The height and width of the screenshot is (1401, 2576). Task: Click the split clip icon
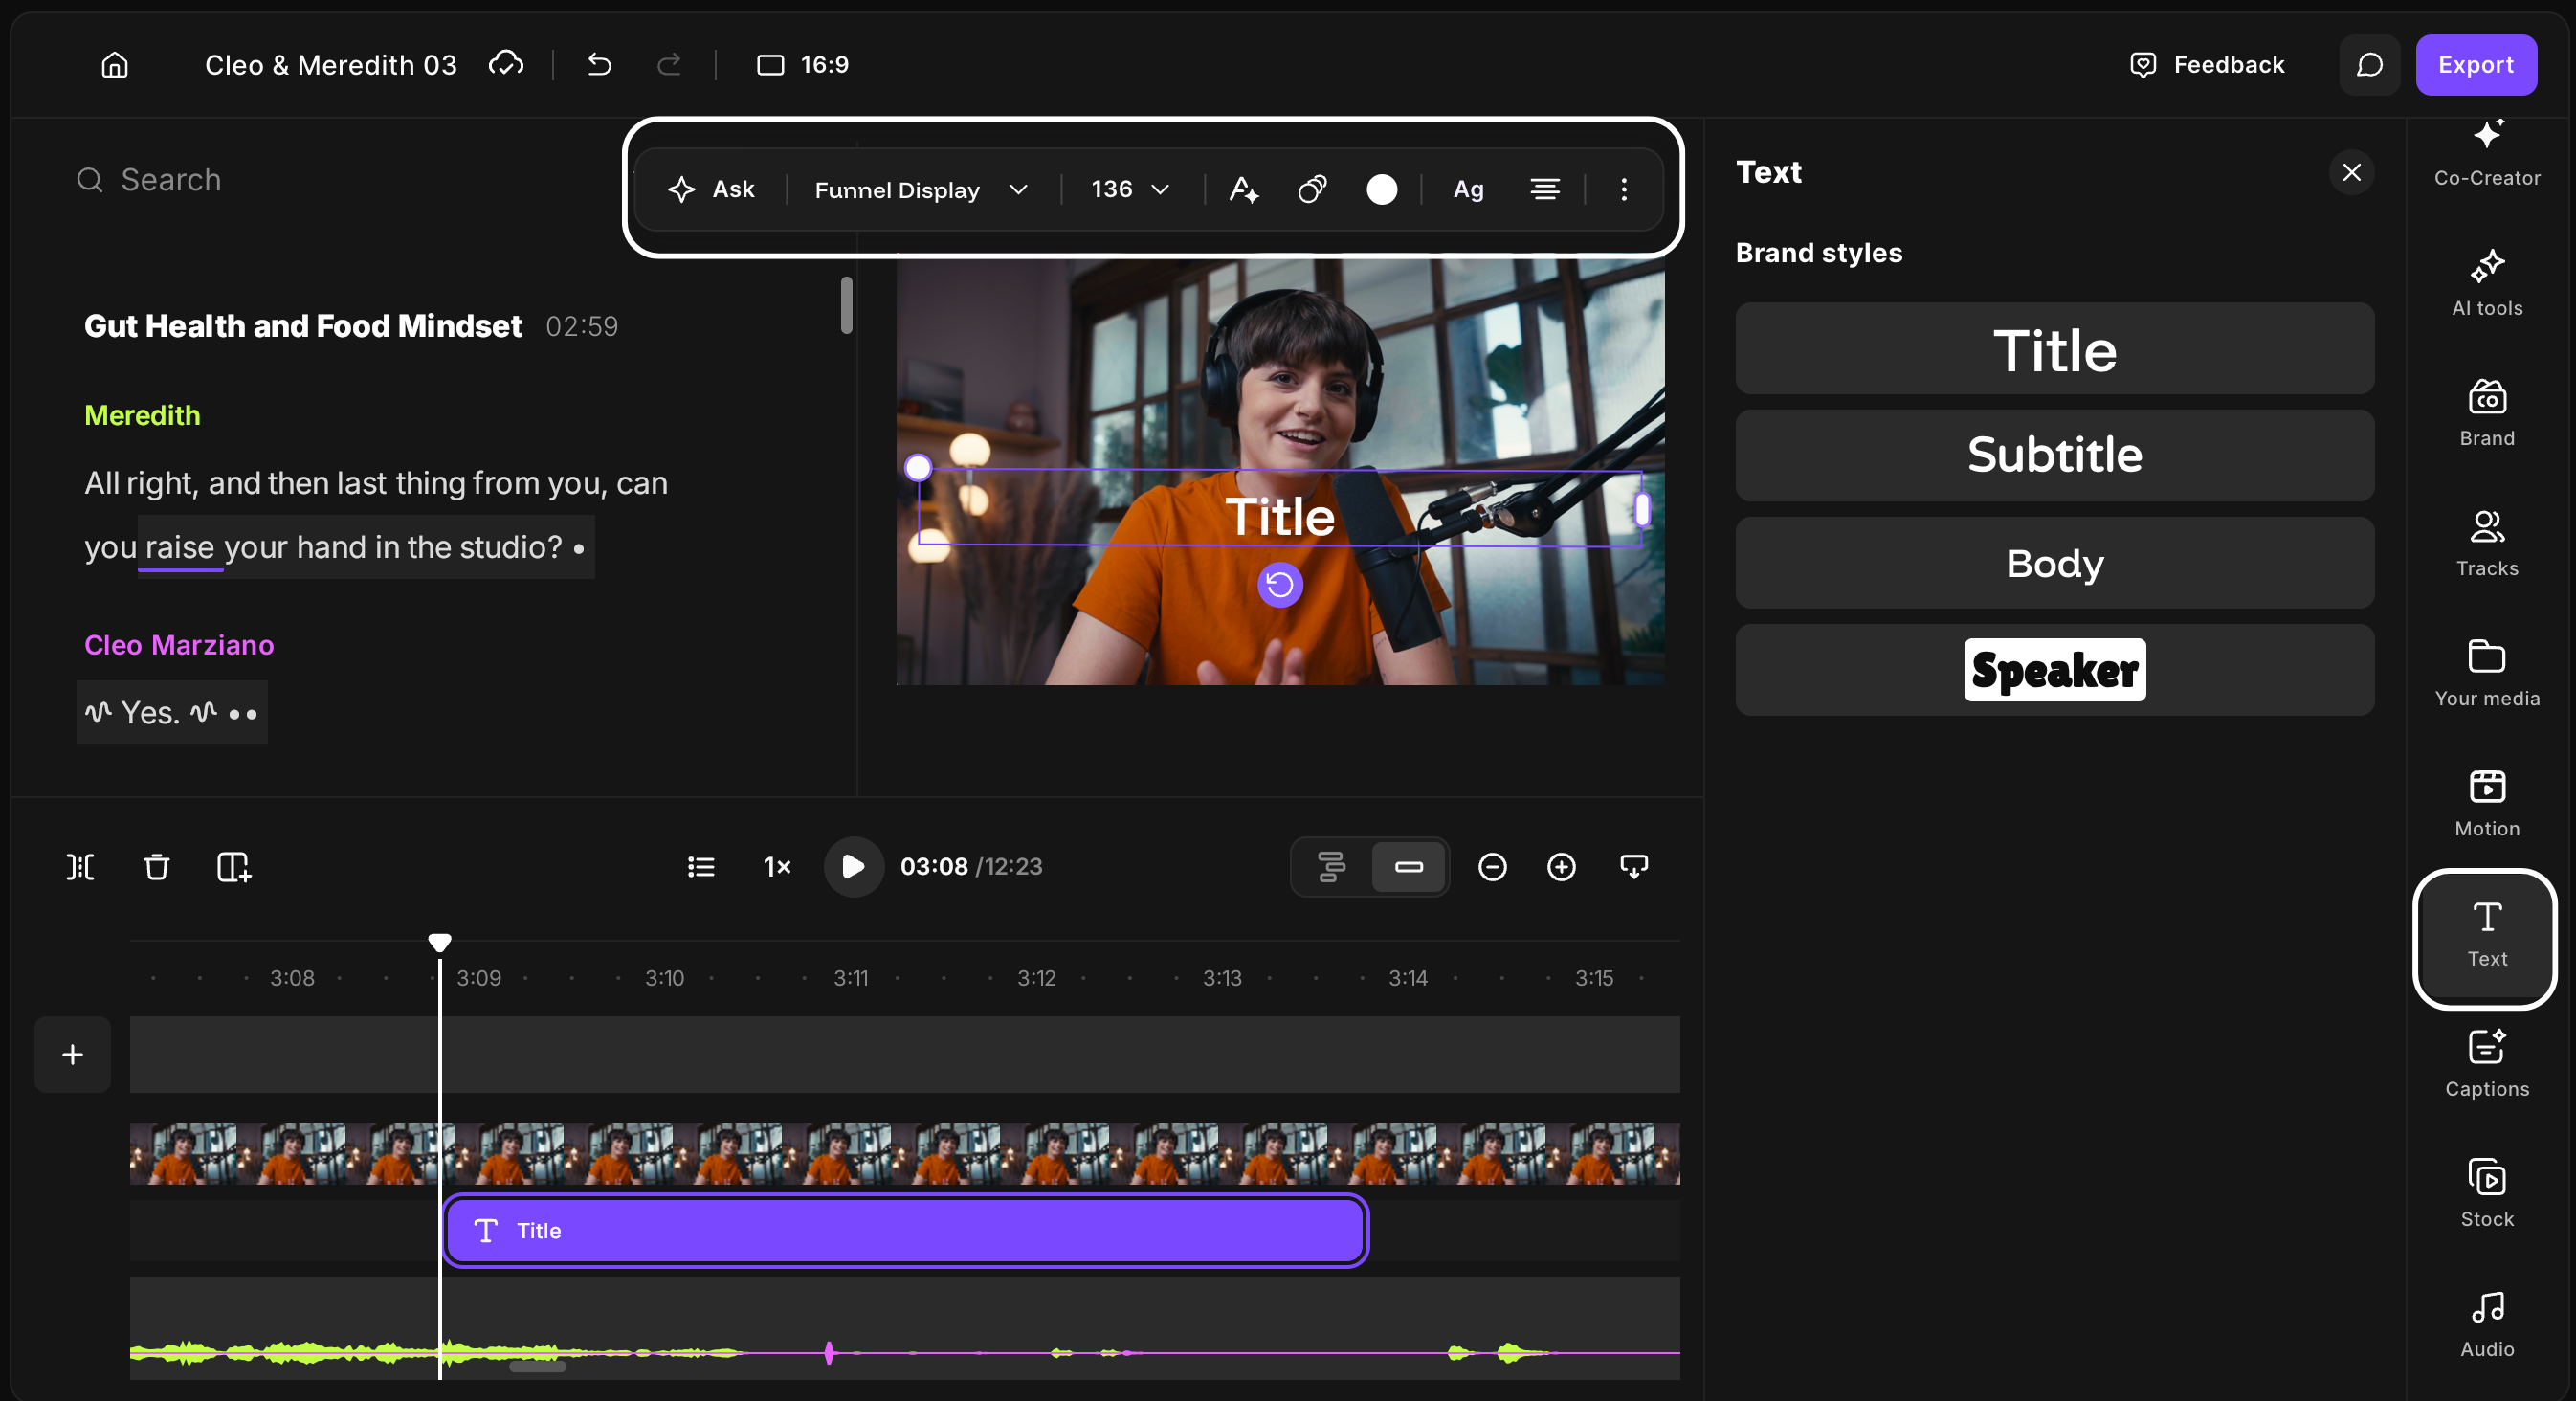(80, 866)
